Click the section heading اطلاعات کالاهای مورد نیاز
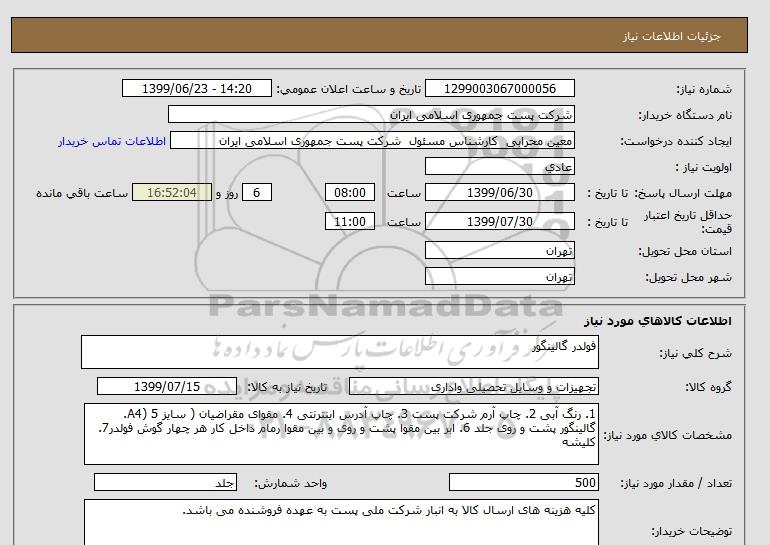The width and height of the screenshot is (770, 545). click(x=658, y=321)
